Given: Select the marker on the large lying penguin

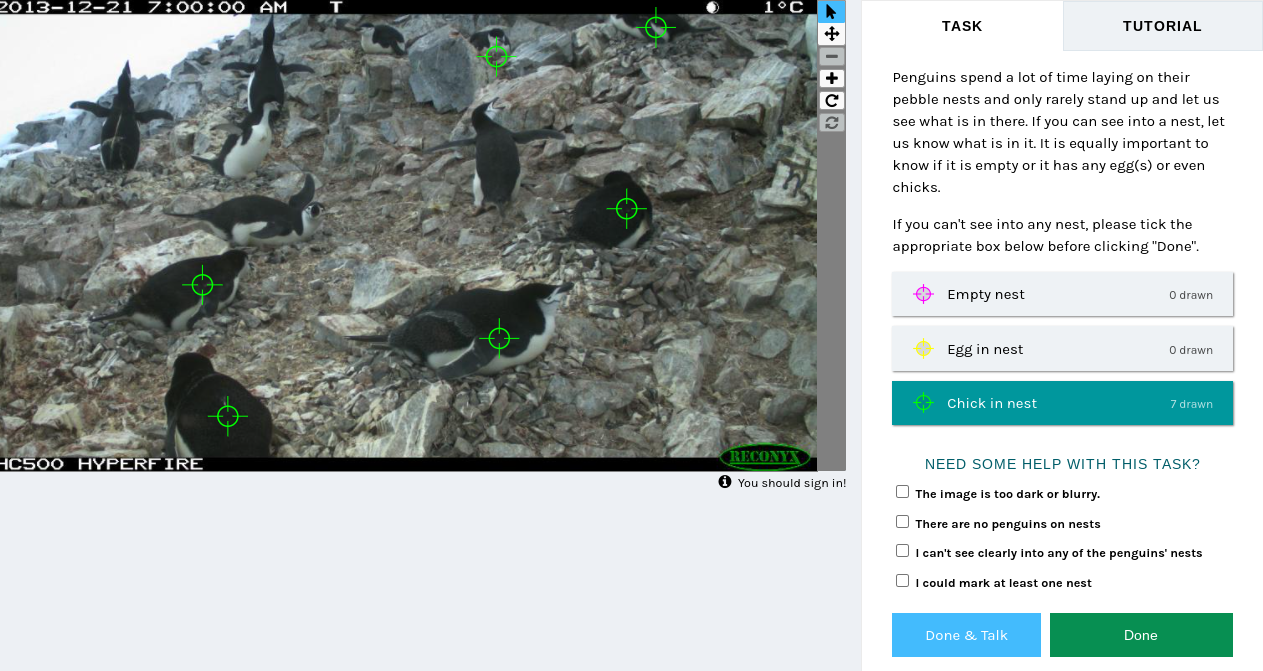Looking at the screenshot, I should click(x=500, y=339).
